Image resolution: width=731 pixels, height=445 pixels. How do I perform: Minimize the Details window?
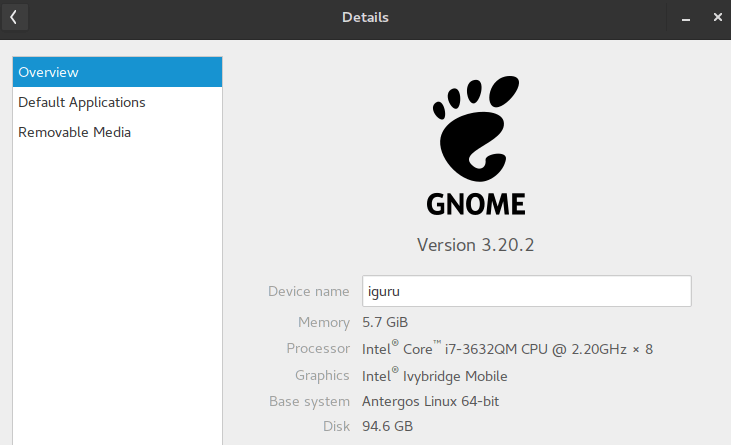686,18
